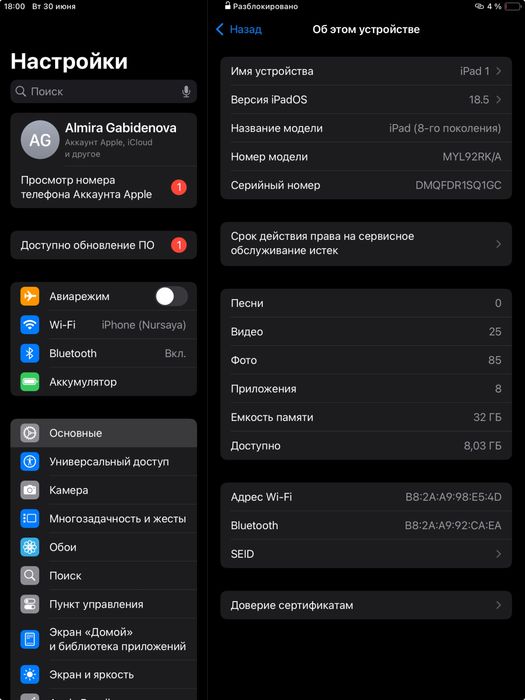Tap the Основные gear icon
Image resolution: width=525 pixels, height=700 pixels.
click(30, 433)
